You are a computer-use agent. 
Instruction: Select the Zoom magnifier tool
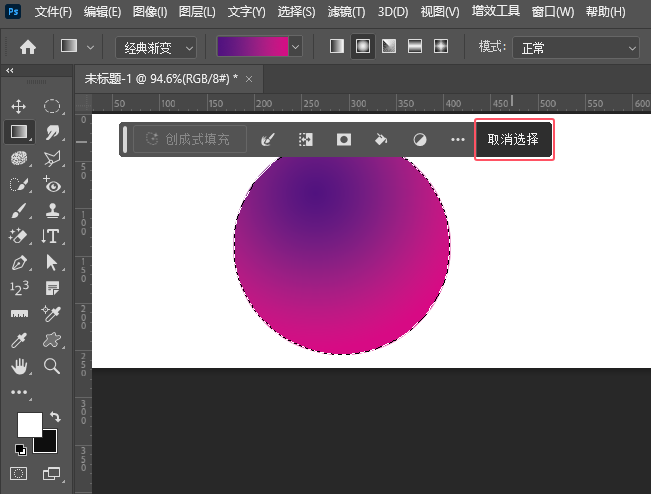[52, 367]
